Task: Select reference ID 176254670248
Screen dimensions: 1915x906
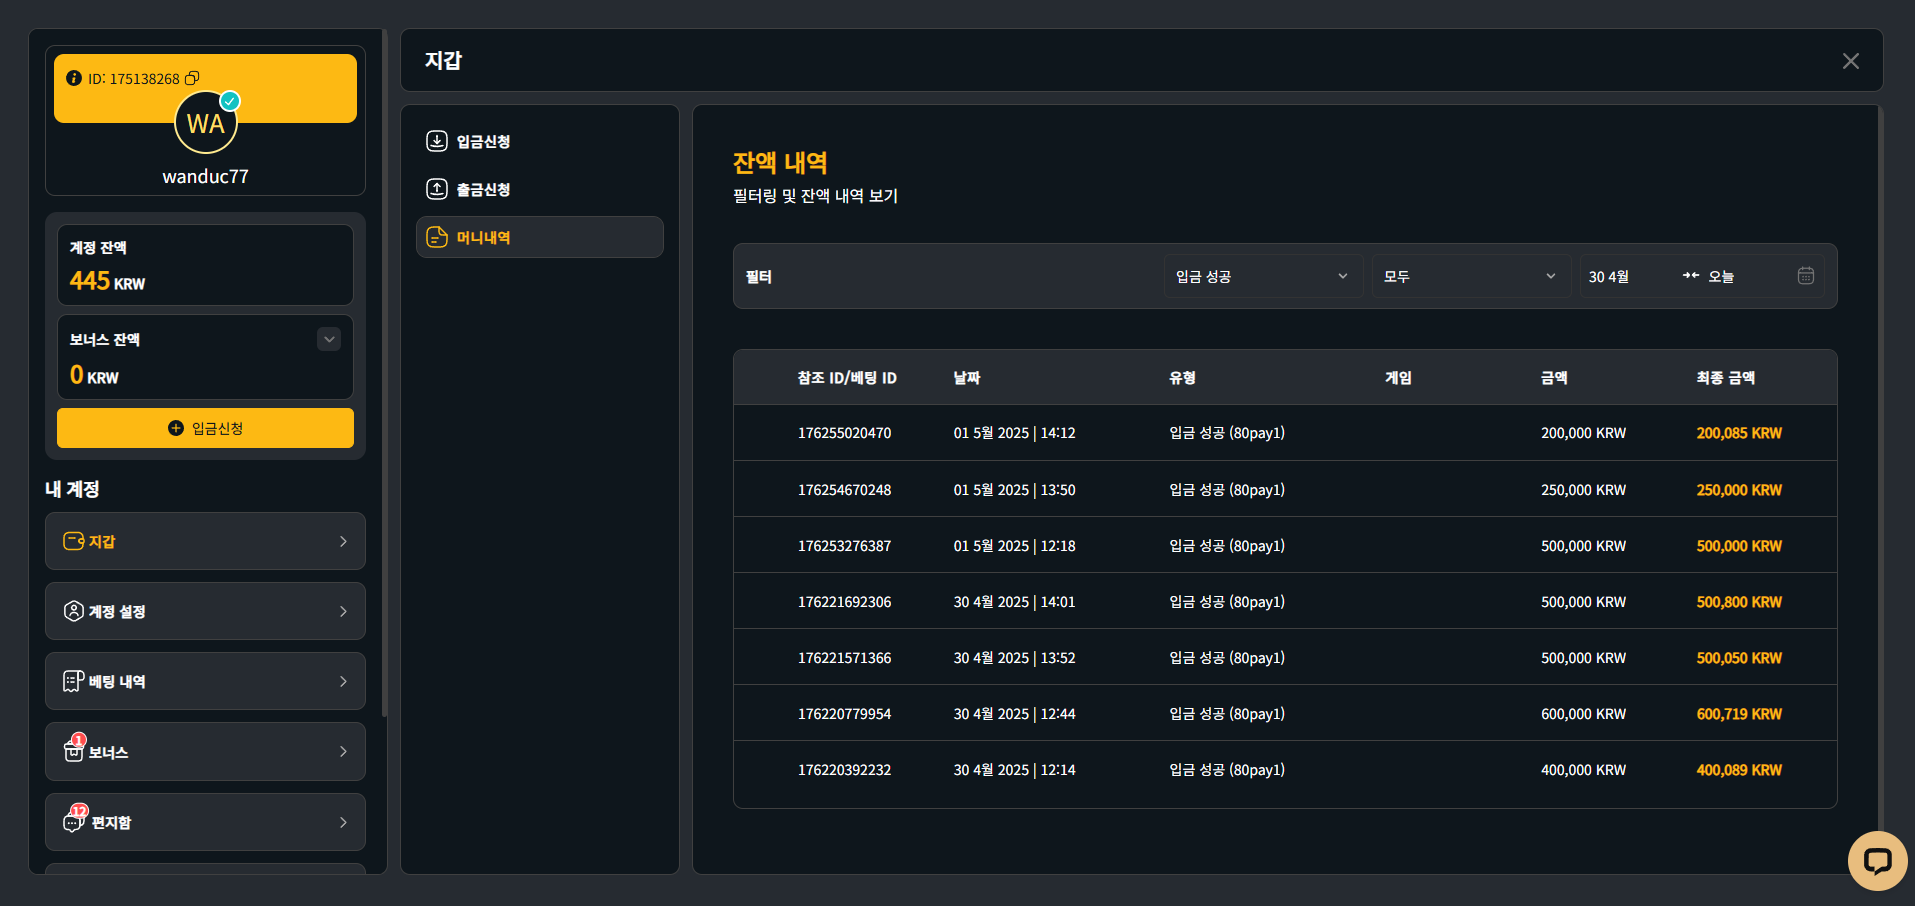Action: click(844, 490)
